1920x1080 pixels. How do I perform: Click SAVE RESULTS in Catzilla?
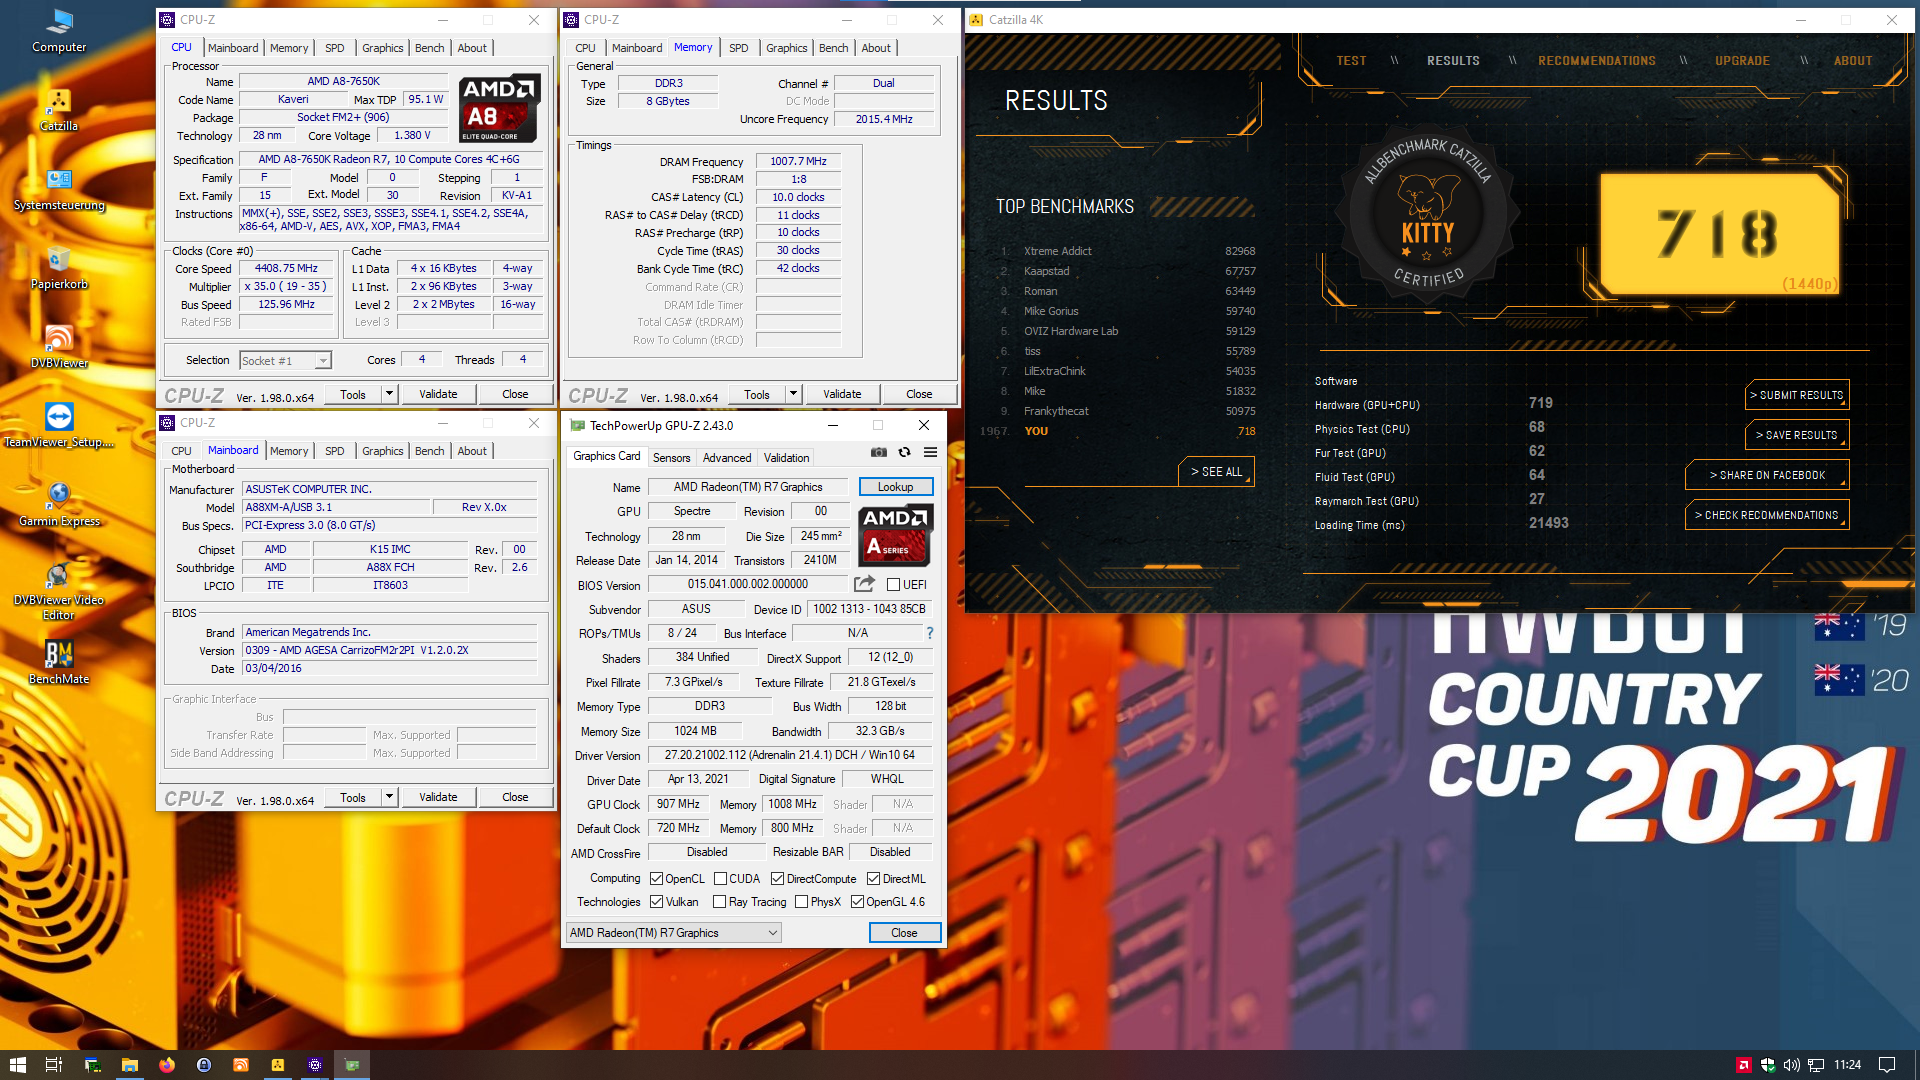(1797, 435)
